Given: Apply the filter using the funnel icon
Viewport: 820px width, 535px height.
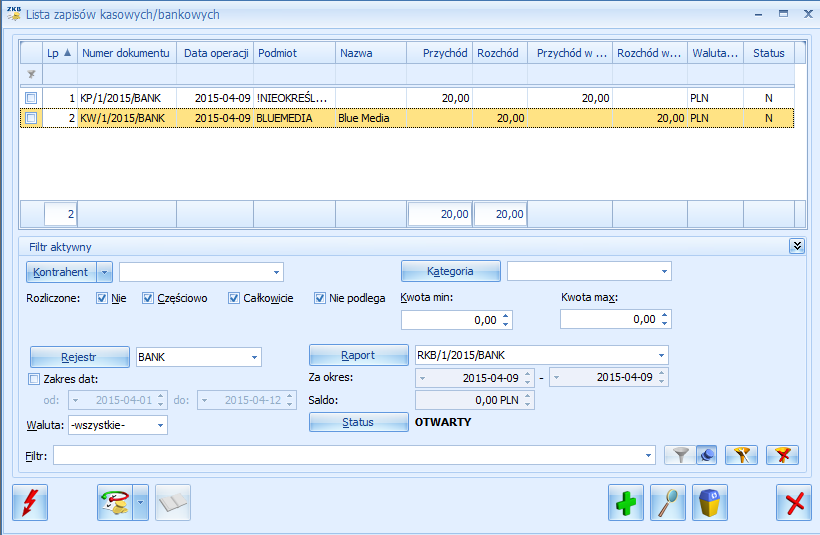Looking at the screenshot, I should coord(680,455).
